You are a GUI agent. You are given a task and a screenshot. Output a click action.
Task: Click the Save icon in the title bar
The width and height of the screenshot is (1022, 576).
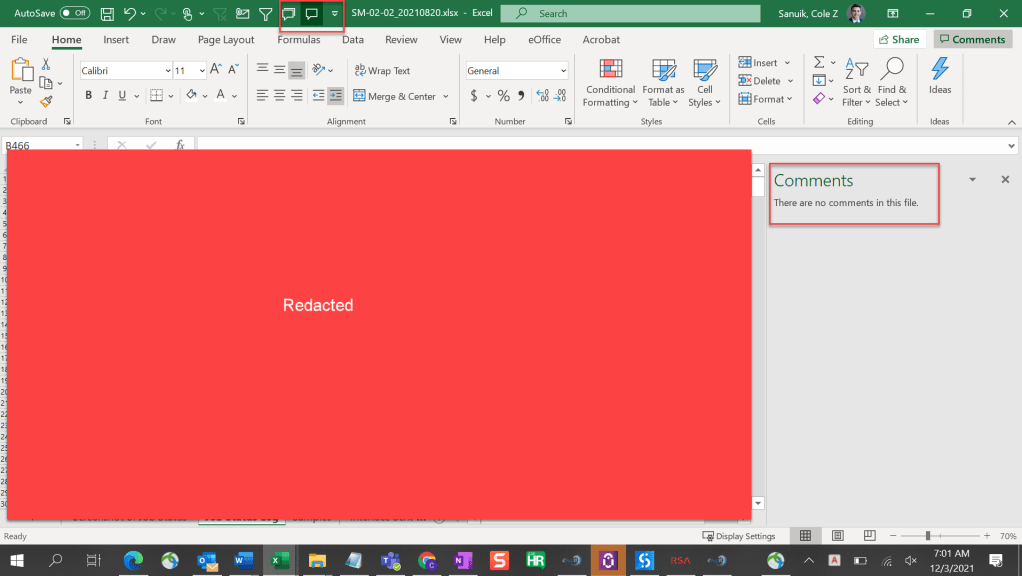[107, 14]
